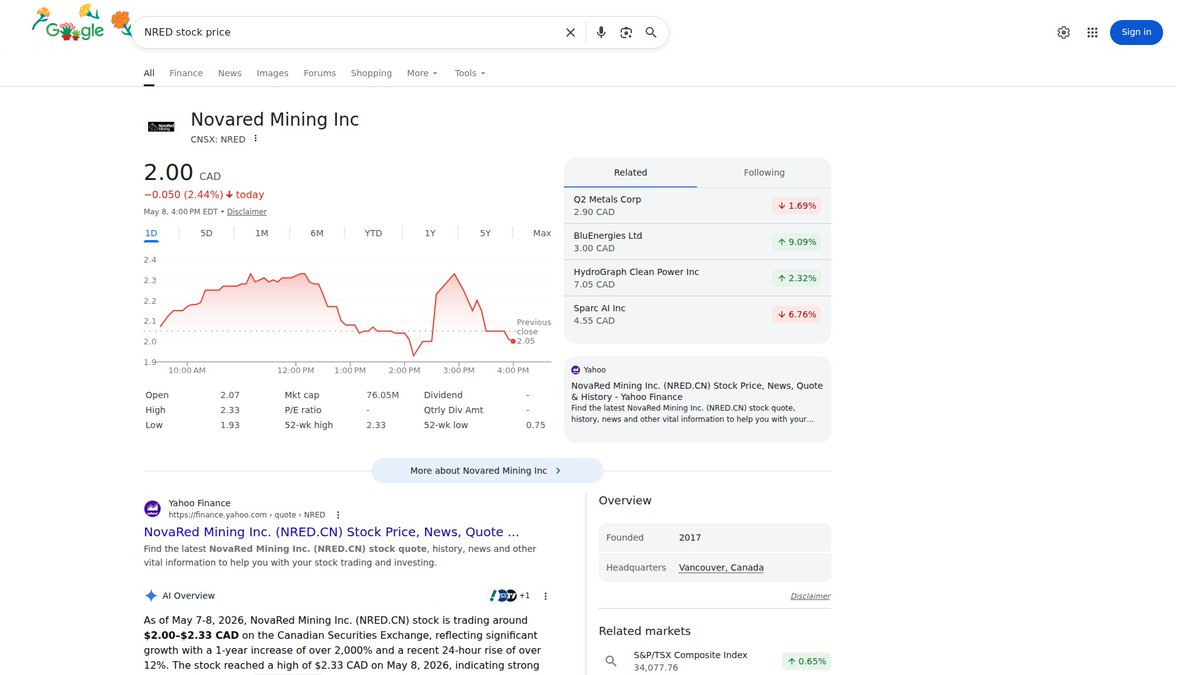Open the Google apps grid
Viewport: 1200px width, 675px height.
(1092, 32)
